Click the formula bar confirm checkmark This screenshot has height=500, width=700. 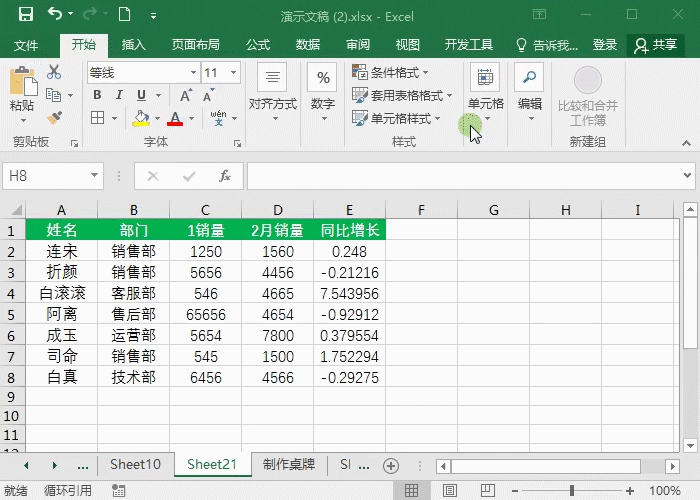[x=189, y=176]
